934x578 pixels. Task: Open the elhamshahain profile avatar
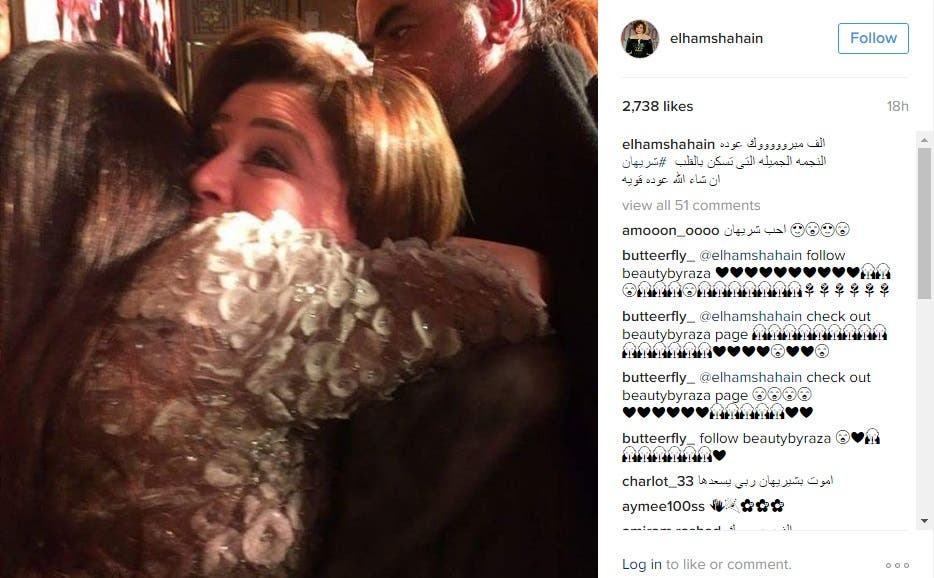(640, 39)
